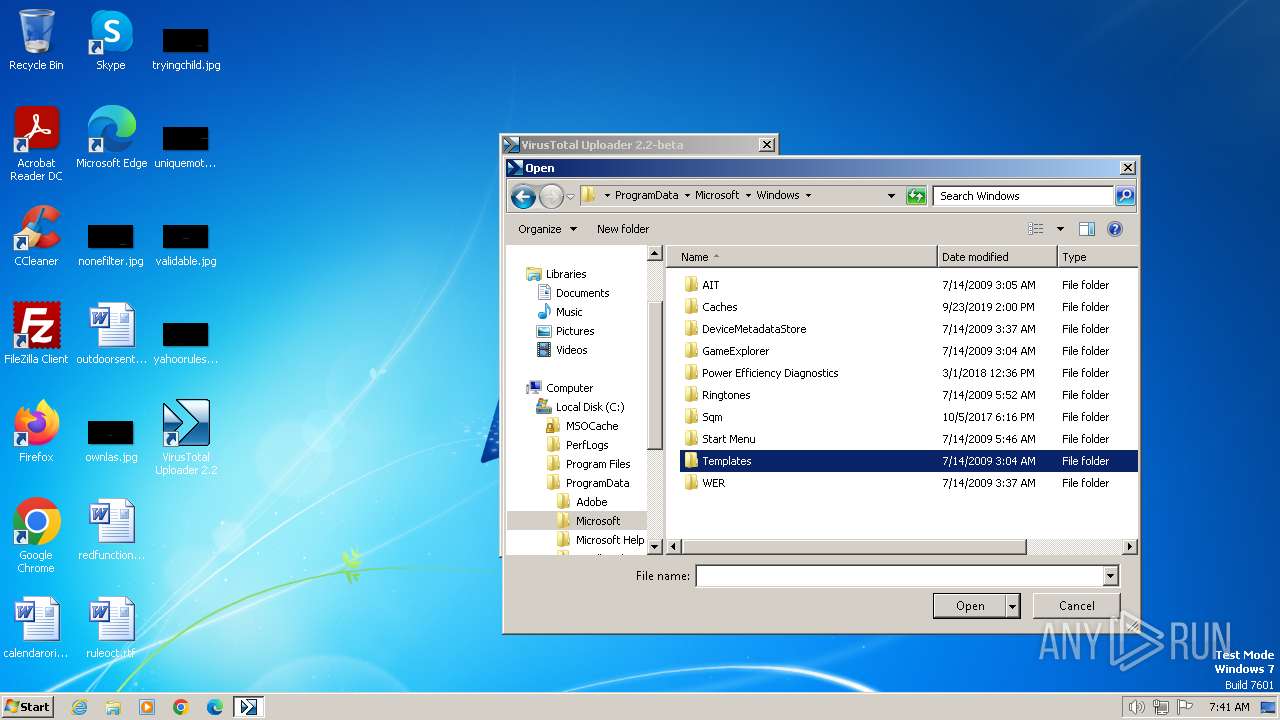Select calendarori document on desktop
This screenshot has height=720, width=1280.
(x=36, y=628)
